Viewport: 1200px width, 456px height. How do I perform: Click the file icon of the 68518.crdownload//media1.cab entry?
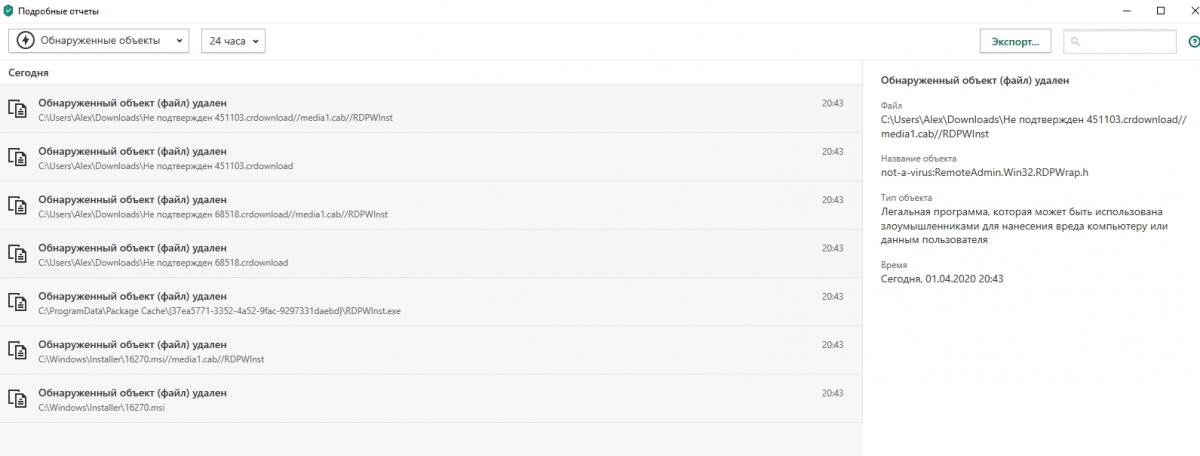(17, 205)
